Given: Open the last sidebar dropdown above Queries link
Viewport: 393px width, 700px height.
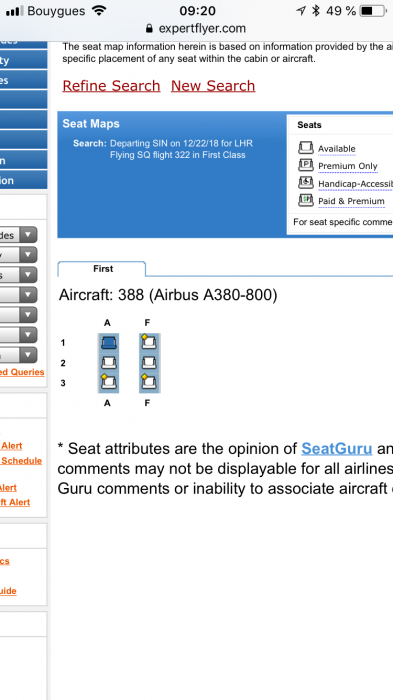Looking at the screenshot, I should 28,355.
